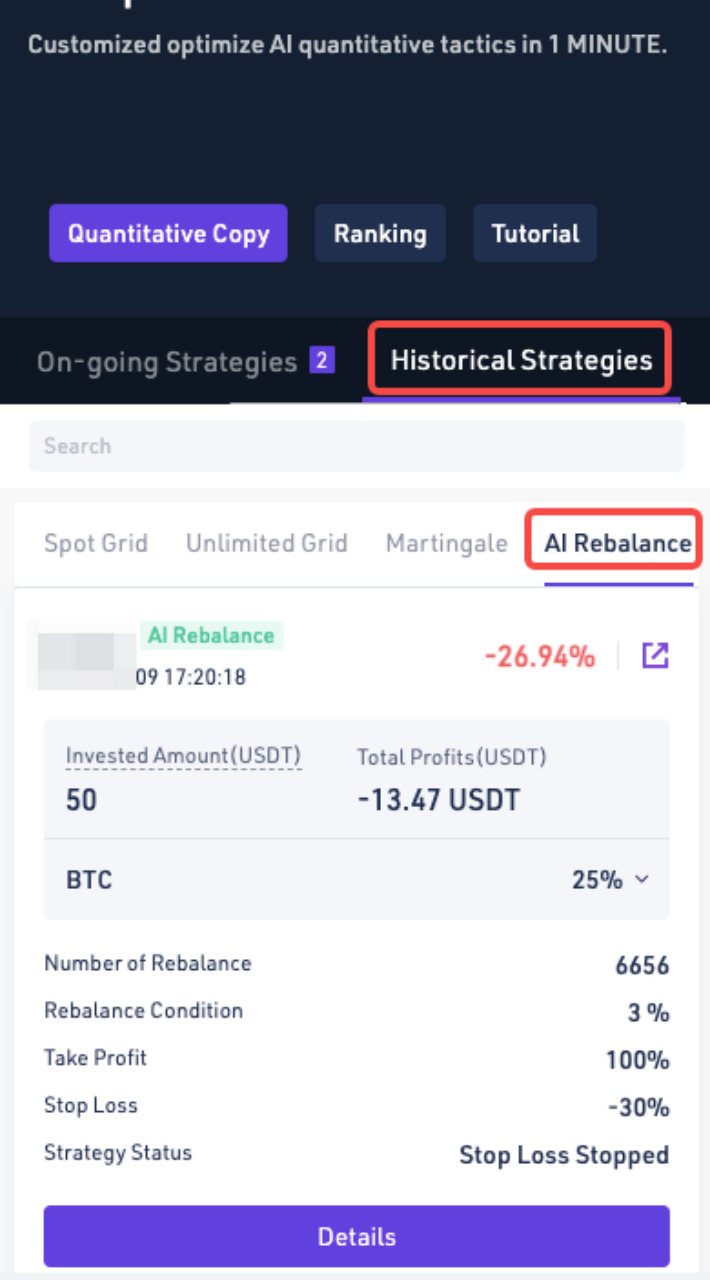
Task: Focus the Search input field
Action: tap(356, 446)
